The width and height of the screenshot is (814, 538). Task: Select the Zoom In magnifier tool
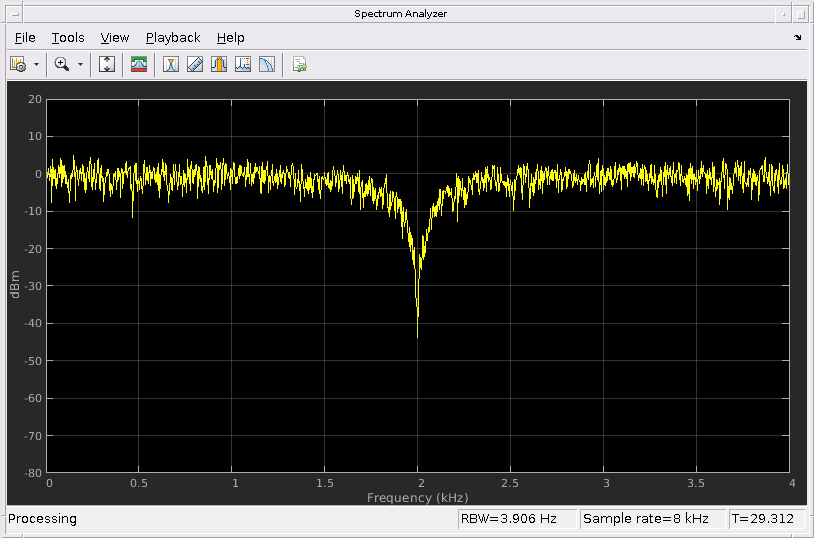[61, 64]
